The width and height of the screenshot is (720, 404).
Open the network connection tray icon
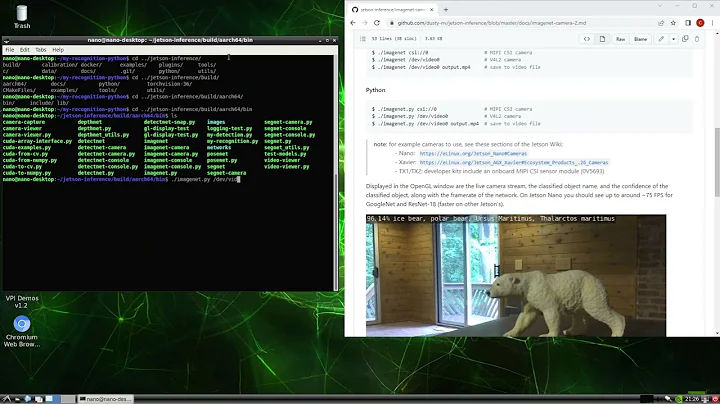pos(668,399)
